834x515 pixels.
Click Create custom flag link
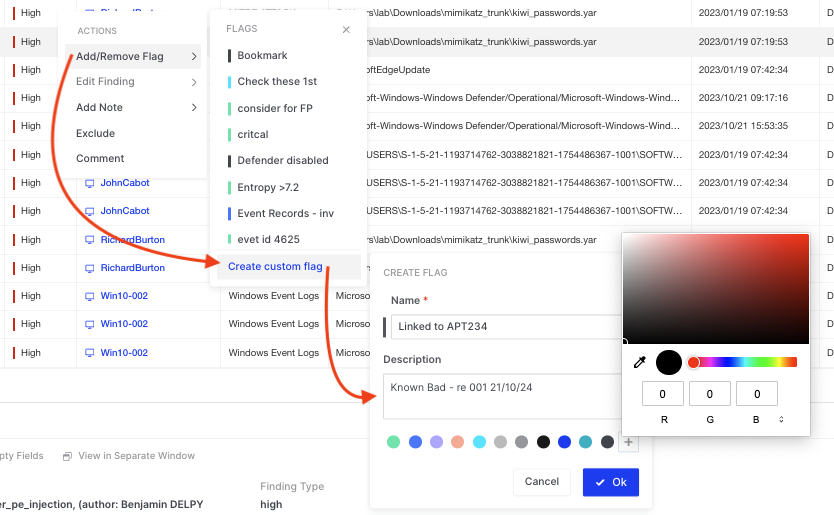275,266
